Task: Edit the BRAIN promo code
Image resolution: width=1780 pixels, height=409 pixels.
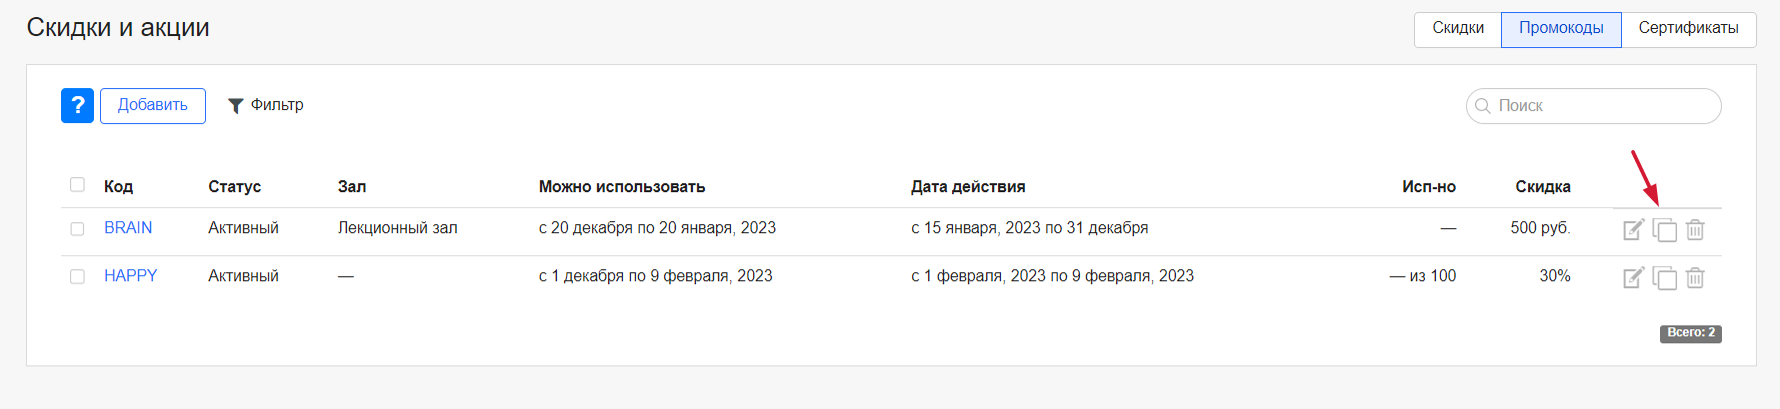Action: pyautogui.click(x=1633, y=230)
